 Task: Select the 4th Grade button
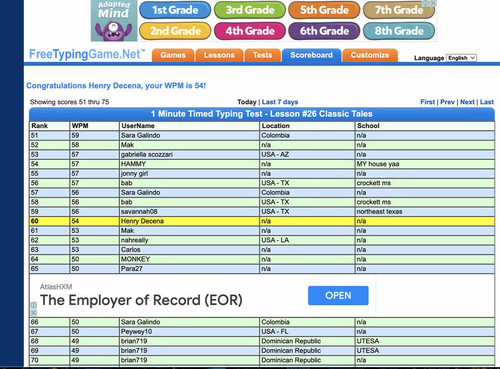pyautogui.click(x=250, y=31)
